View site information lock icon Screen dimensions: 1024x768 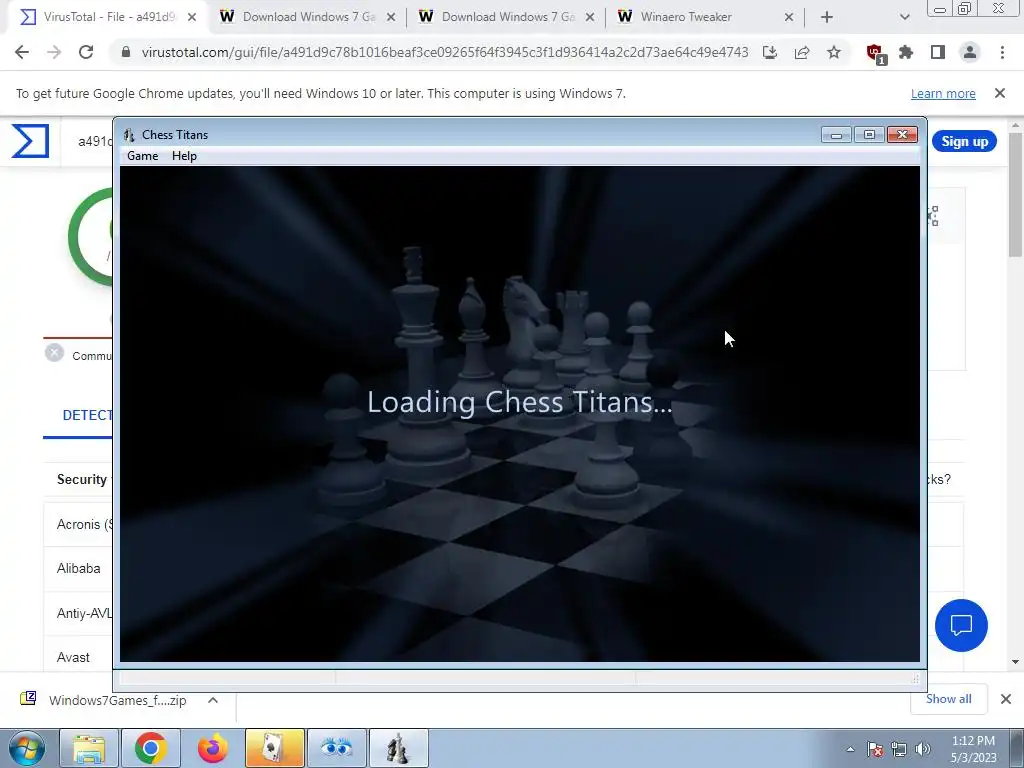tap(126, 52)
